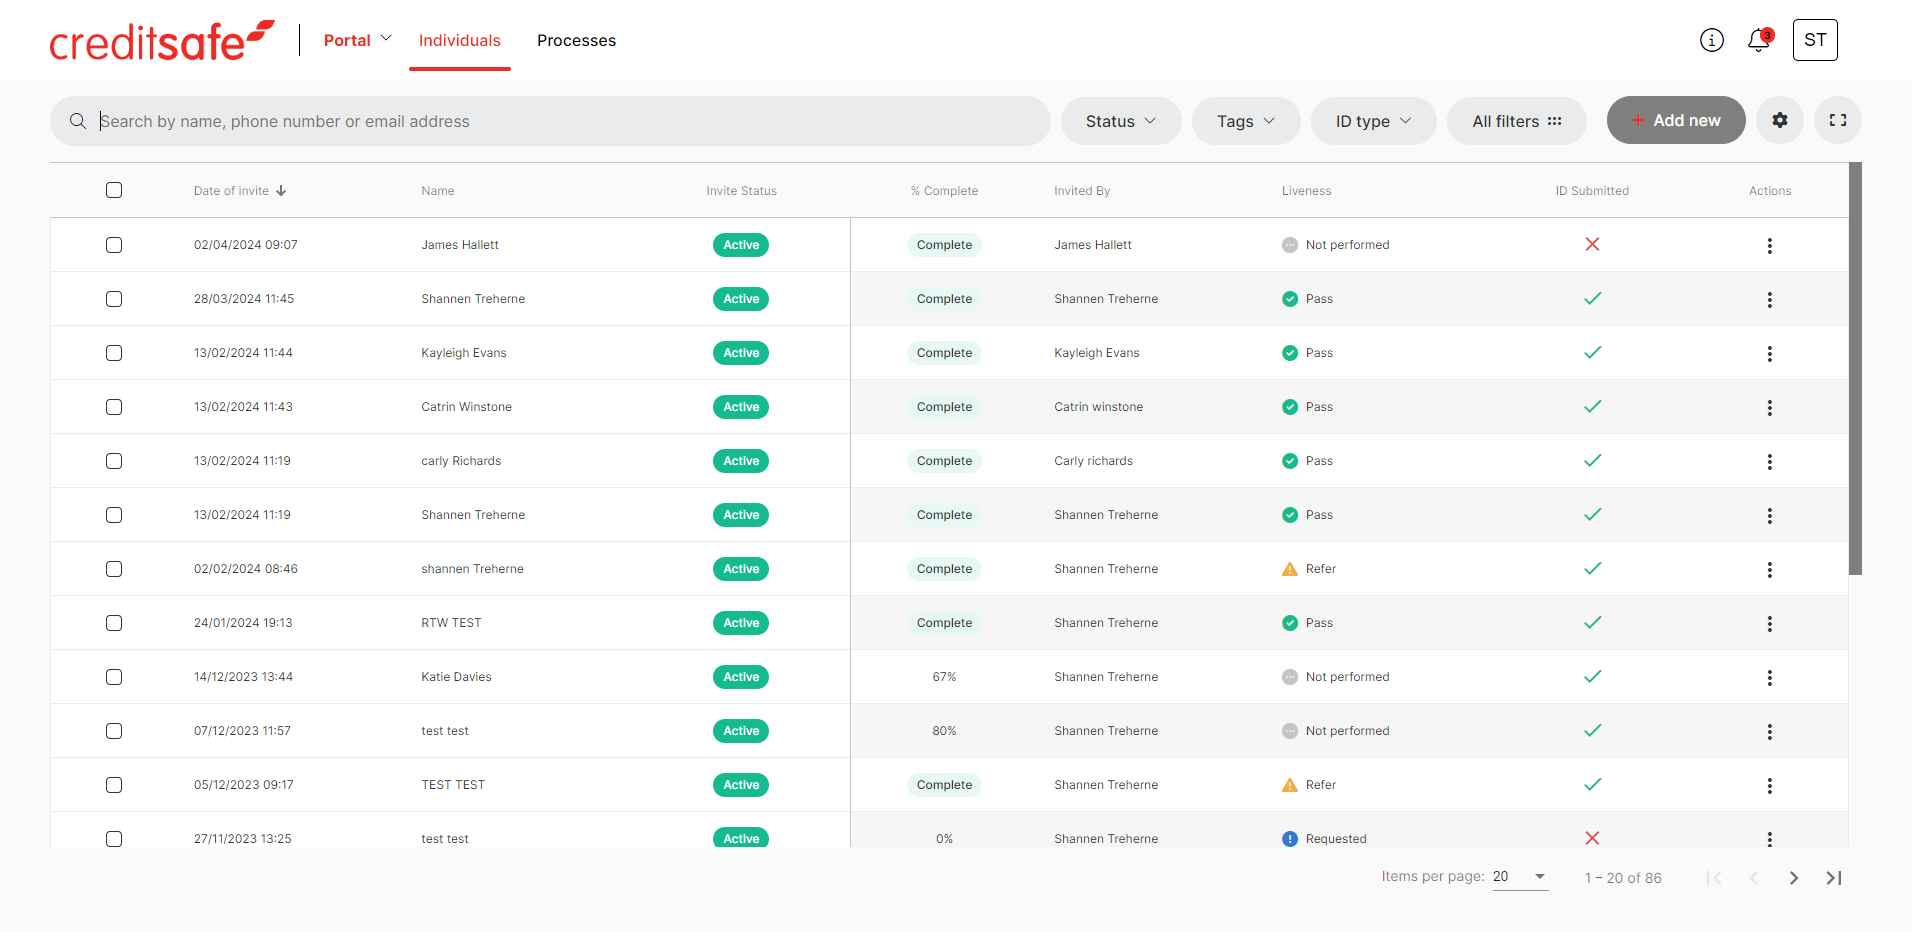This screenshot has width=1912, height=932.
Task: Click Complete badge in Catrin Winstone row
Action: tap(944, 407)
